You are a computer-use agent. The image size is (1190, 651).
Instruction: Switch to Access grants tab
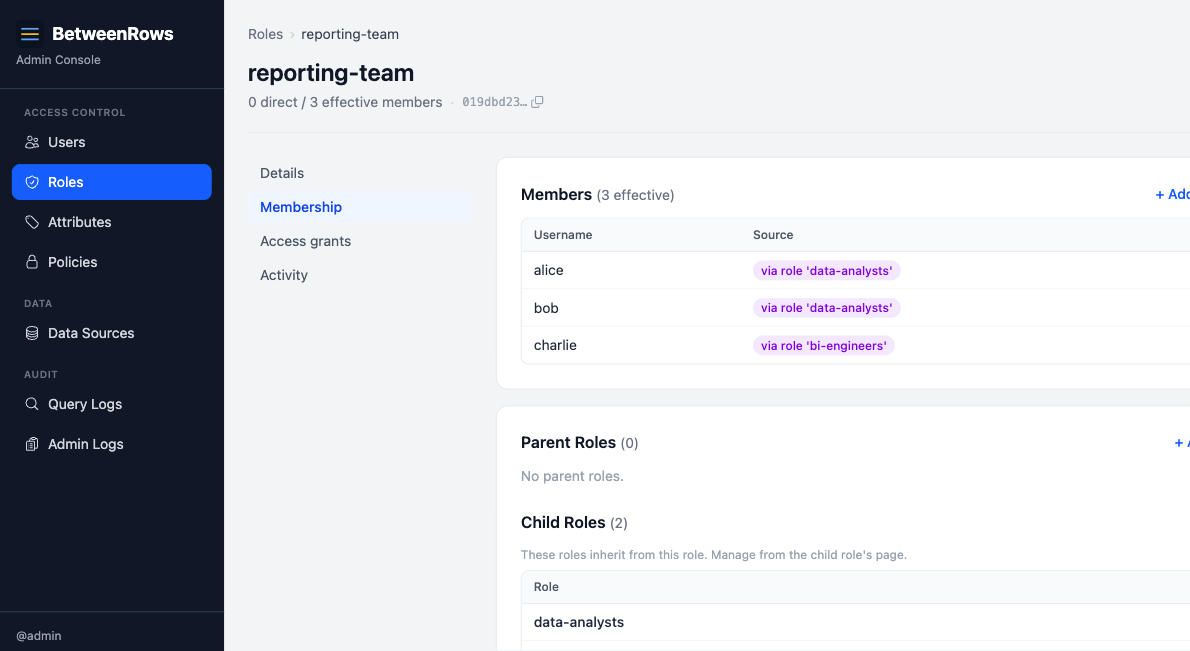pyautogui.click(x=360, y=241)
